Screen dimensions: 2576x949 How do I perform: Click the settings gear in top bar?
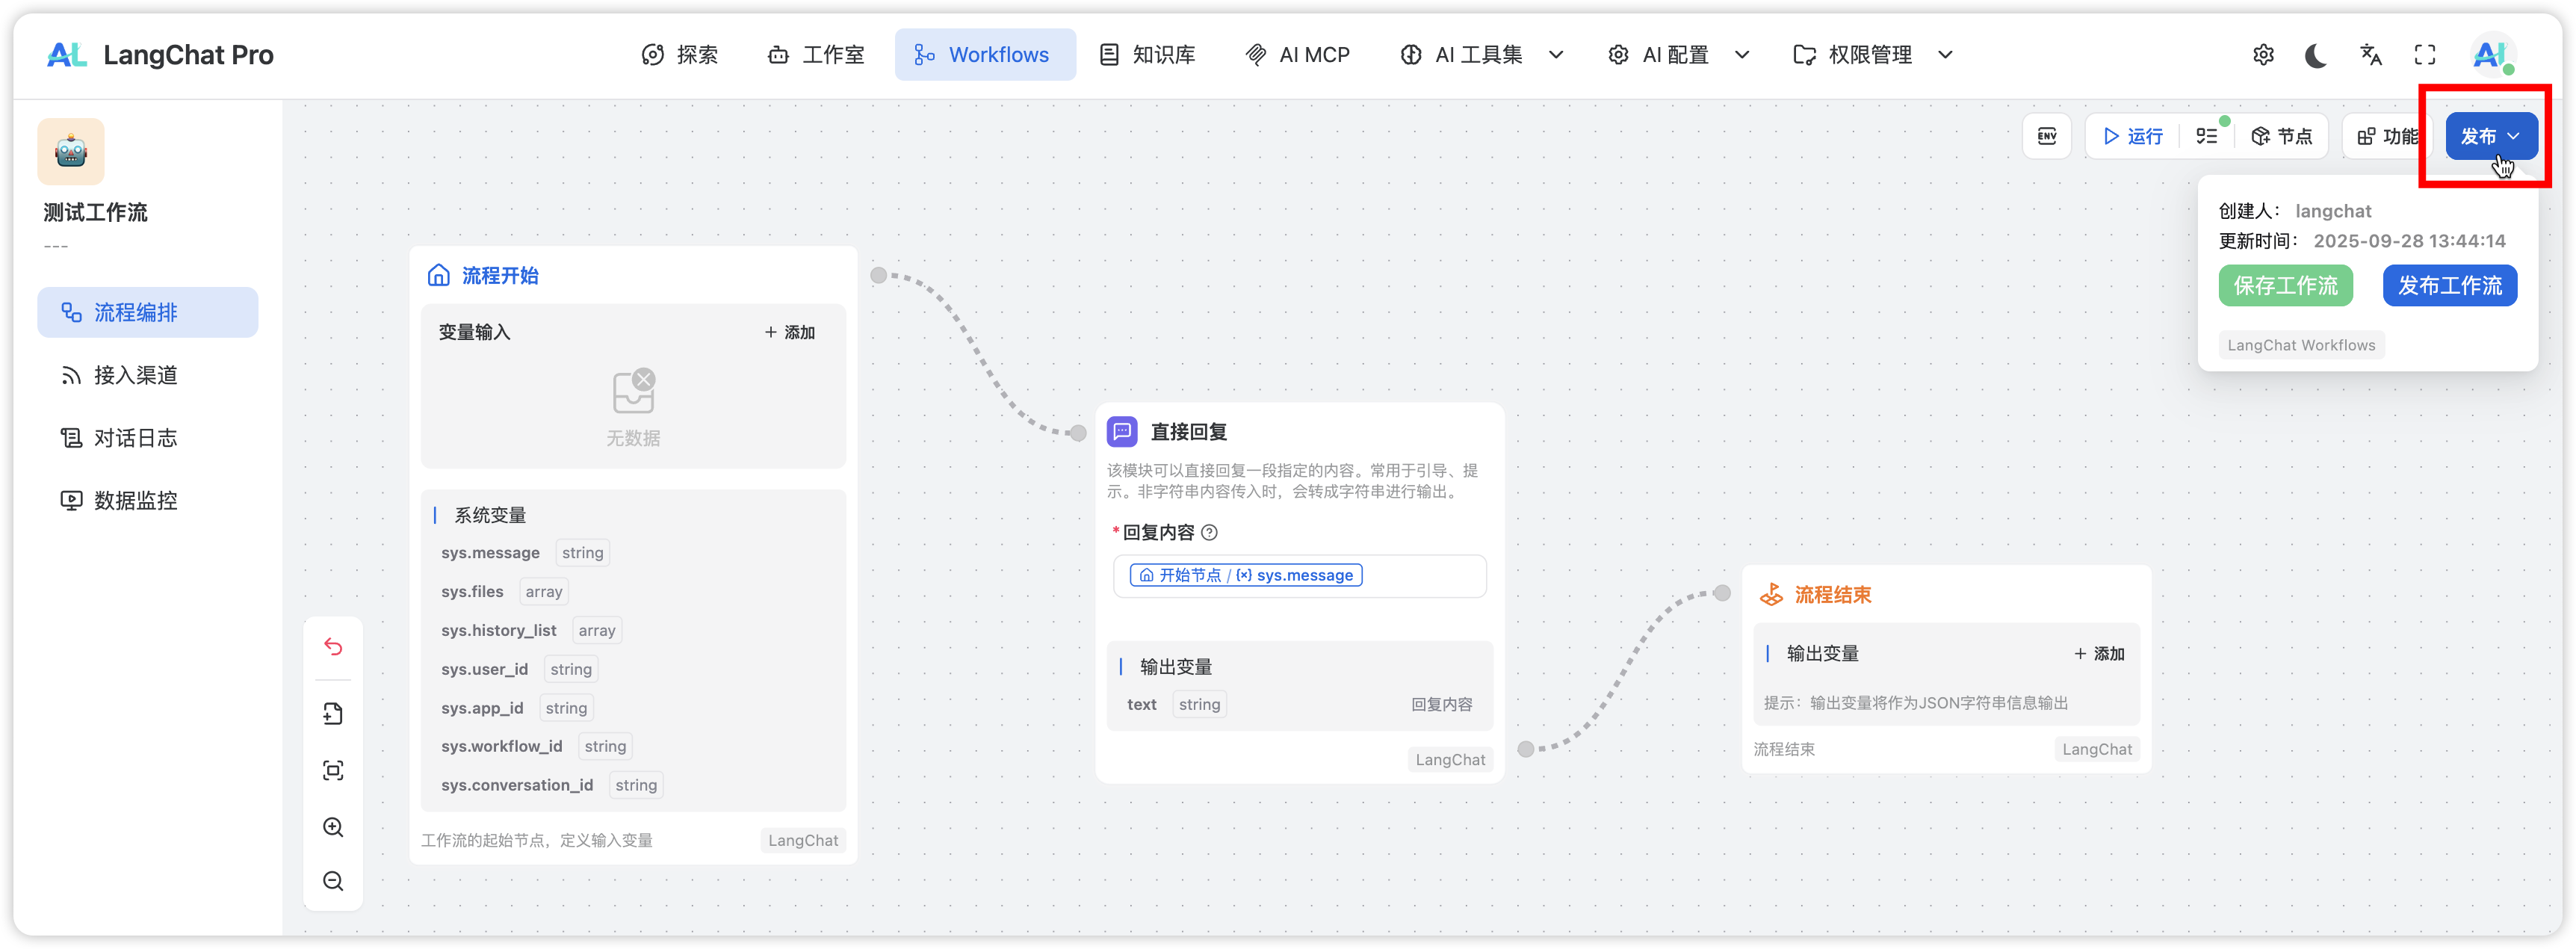(x=2263, y=55)
